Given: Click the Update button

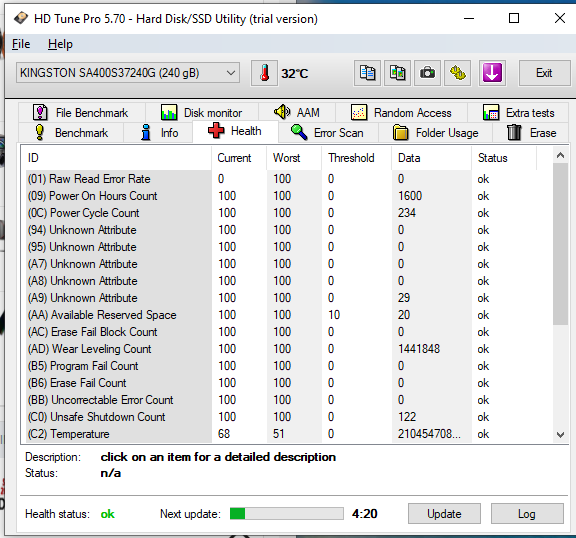Looking at the screenshot, I should coord(444,513).
